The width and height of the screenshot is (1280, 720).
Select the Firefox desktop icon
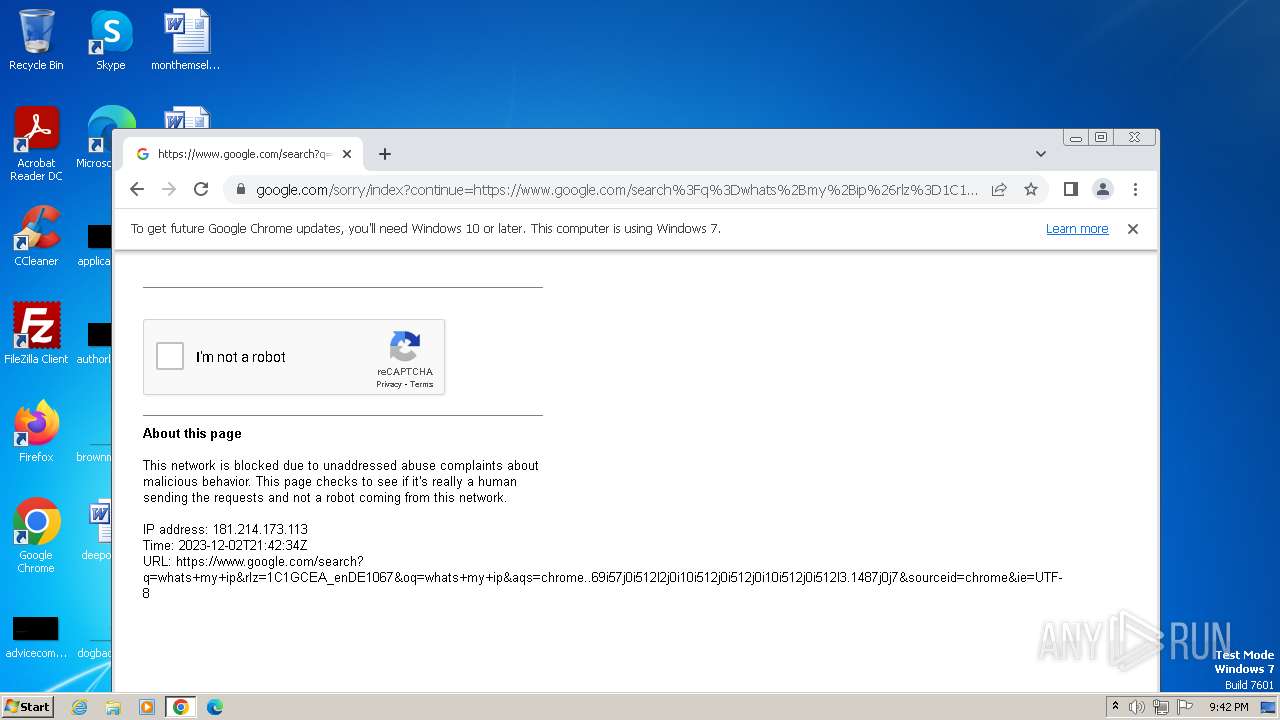click(36, 432)
